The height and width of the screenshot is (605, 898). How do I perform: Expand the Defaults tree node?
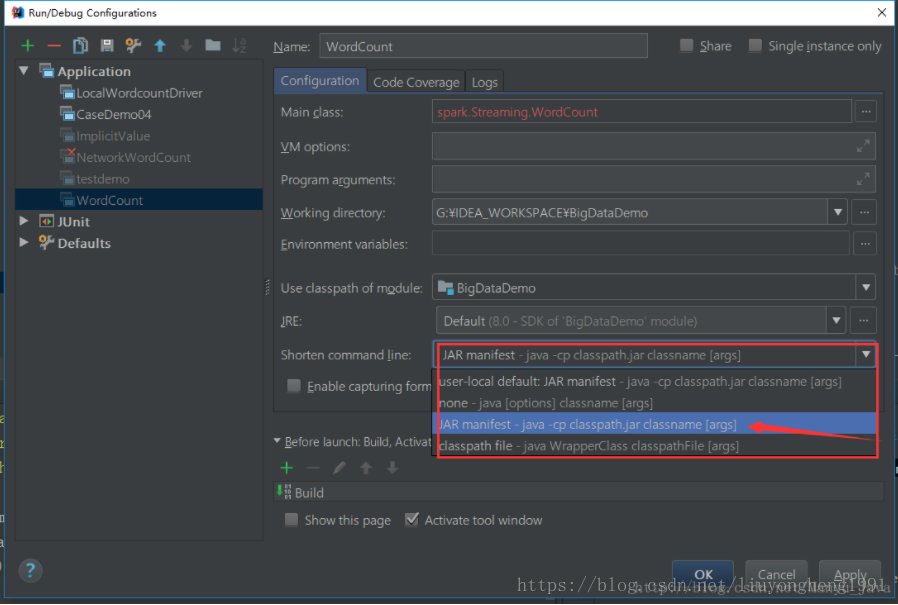pyautogui.click(x=23, y=242)
